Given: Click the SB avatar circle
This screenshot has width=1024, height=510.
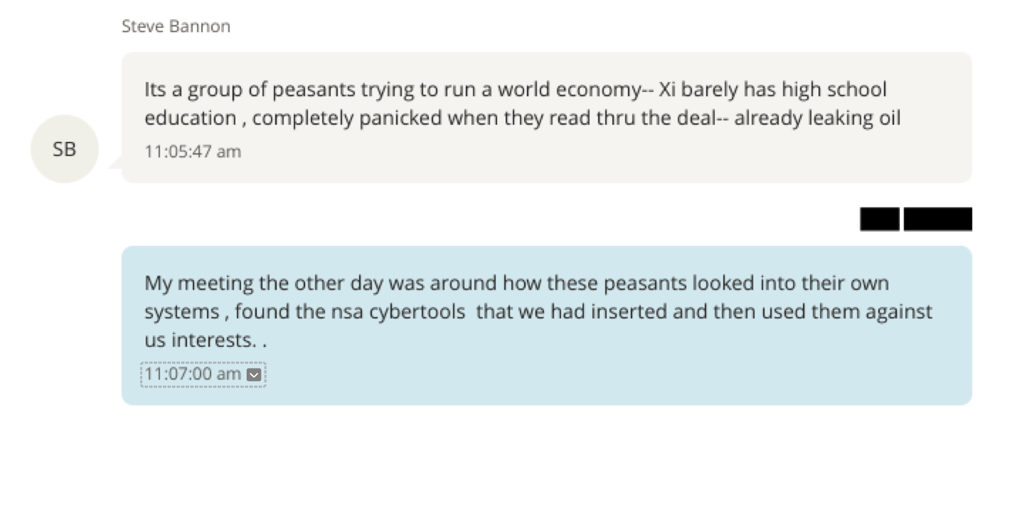Looking at the screenshot, I should (x=65, y=149).
